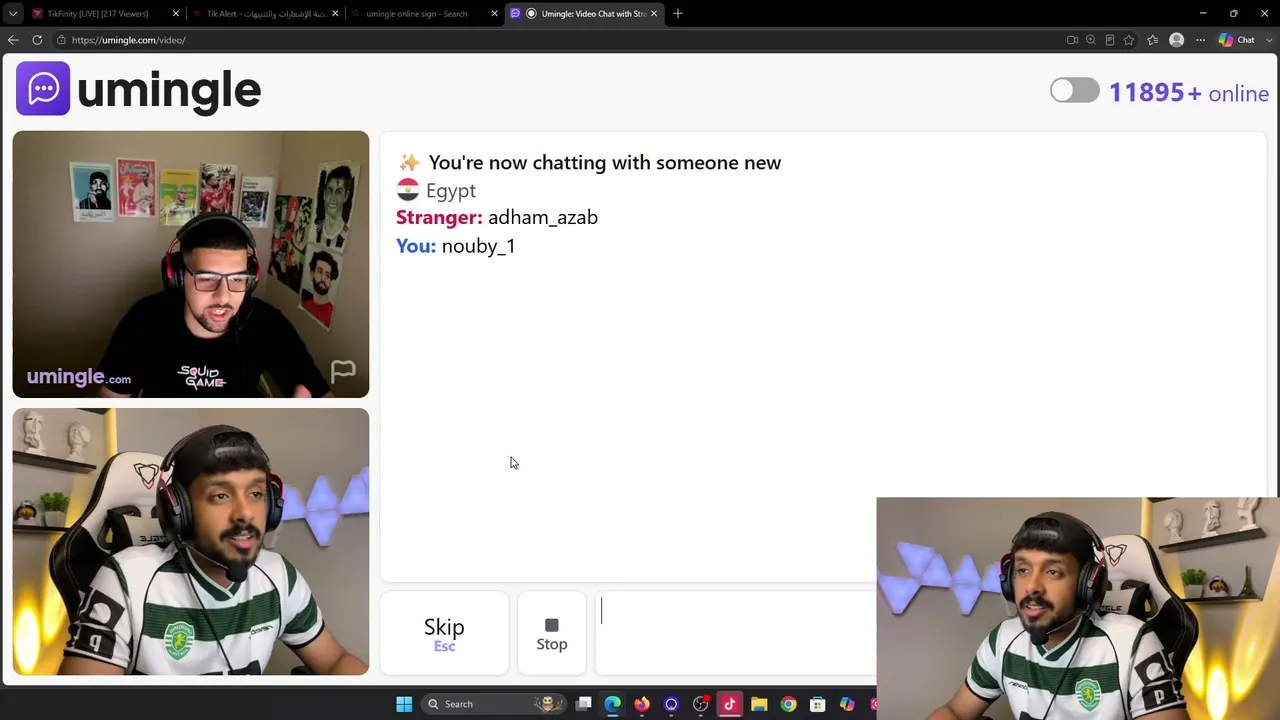The width and height of the screenshot is (1280, 720).
Task: Click the "11895+ online" counter
Action: [x=1189, y=93]
